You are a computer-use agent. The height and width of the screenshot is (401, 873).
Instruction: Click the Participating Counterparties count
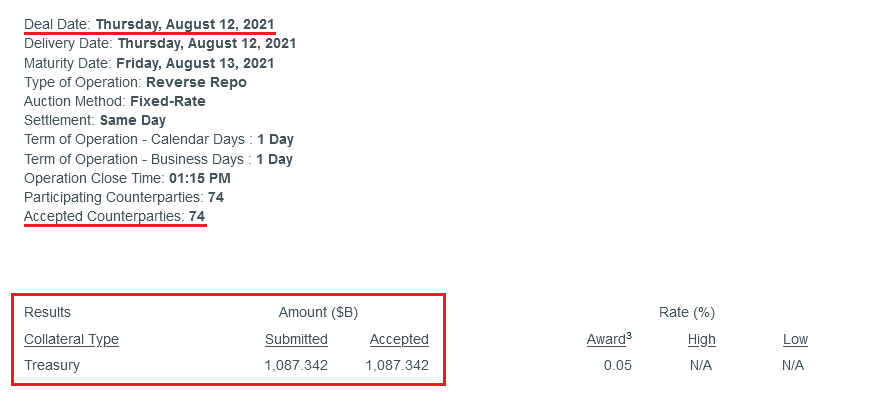point(216,197)
